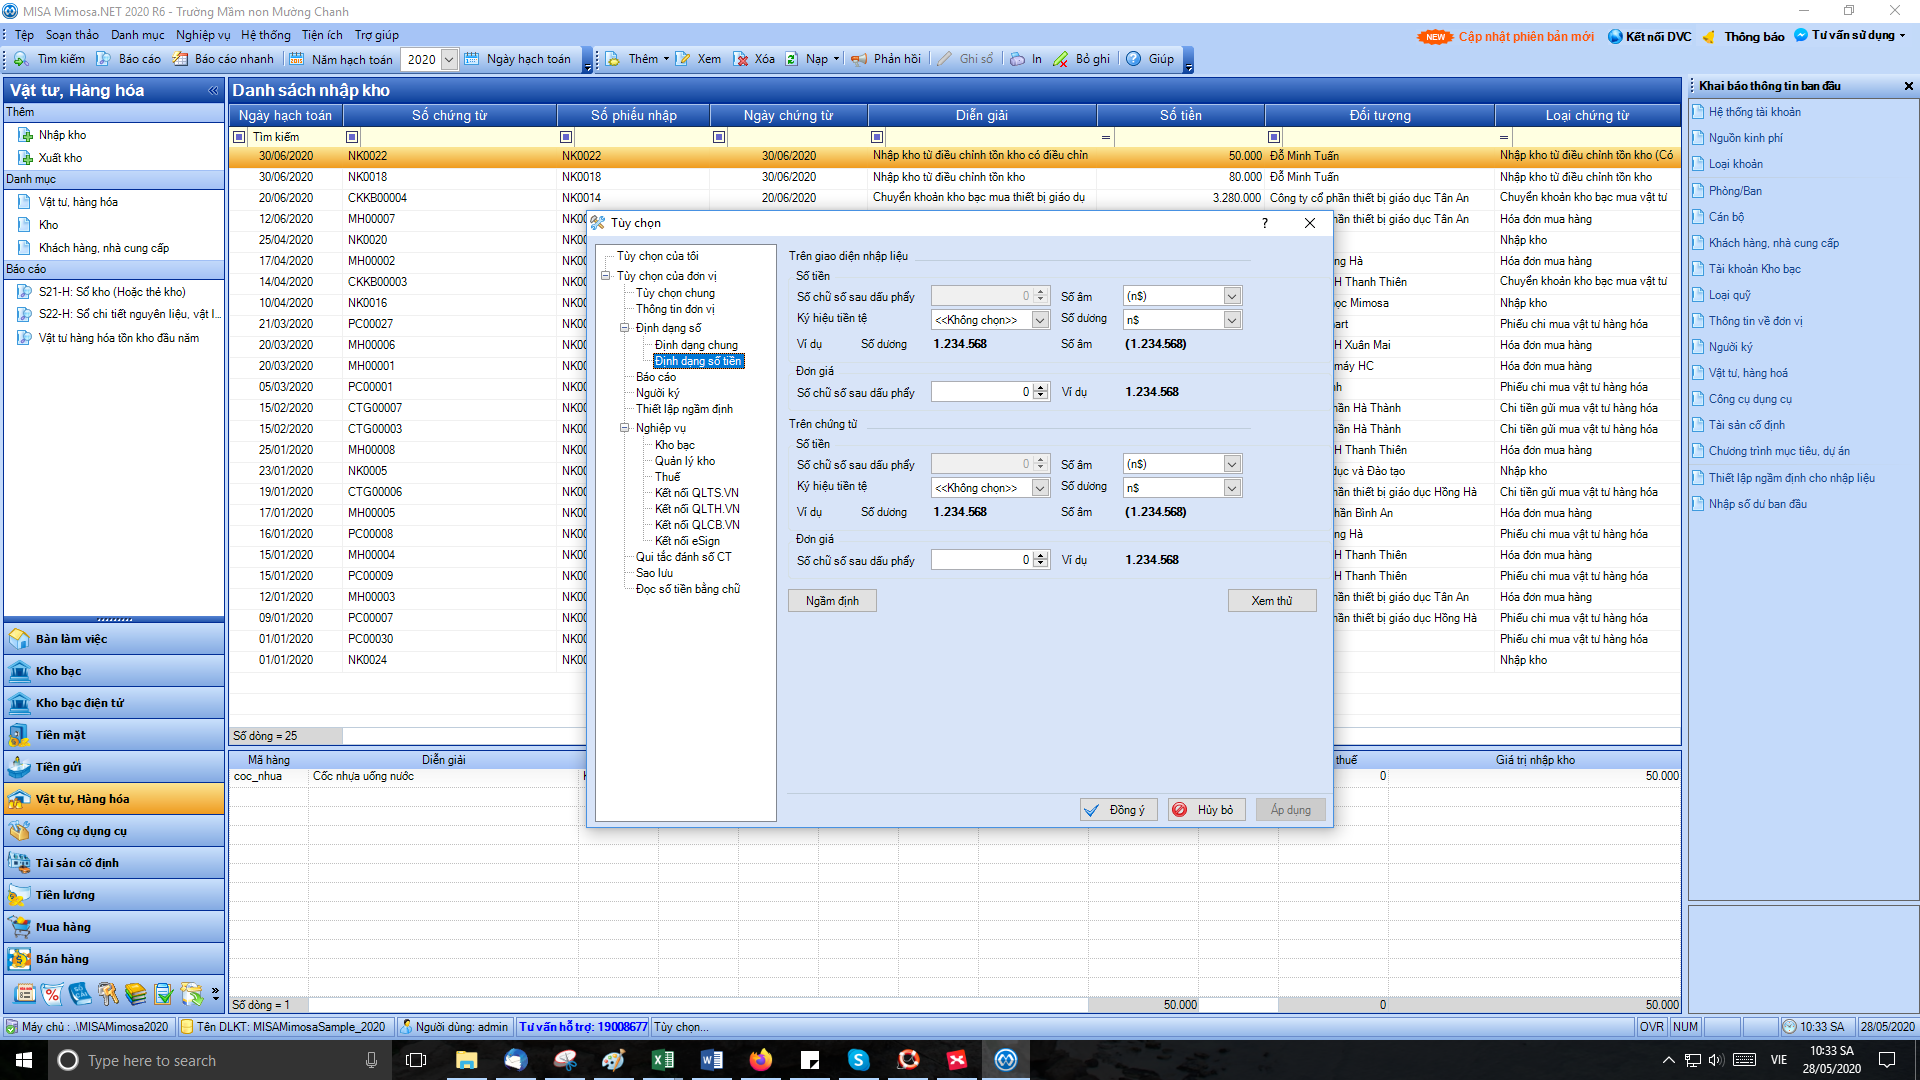Open Số âm dropdown under Trên chứng từ

[1232, 464]
